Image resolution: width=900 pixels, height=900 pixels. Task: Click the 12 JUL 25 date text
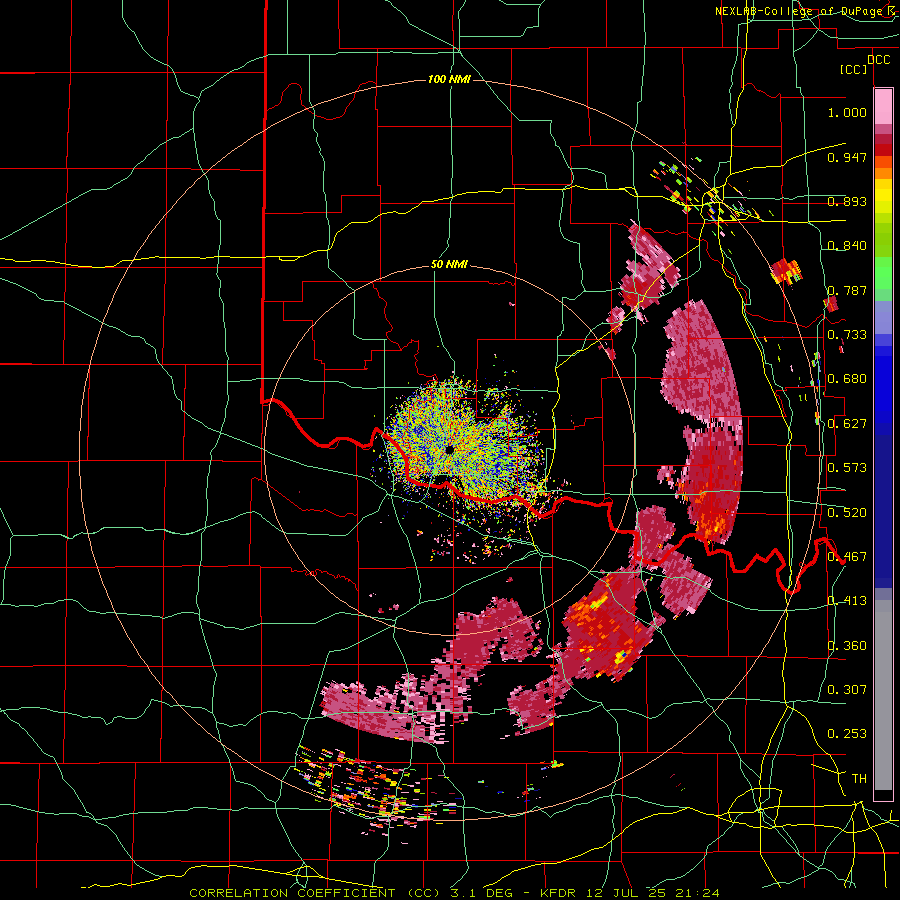click(628, 893)
